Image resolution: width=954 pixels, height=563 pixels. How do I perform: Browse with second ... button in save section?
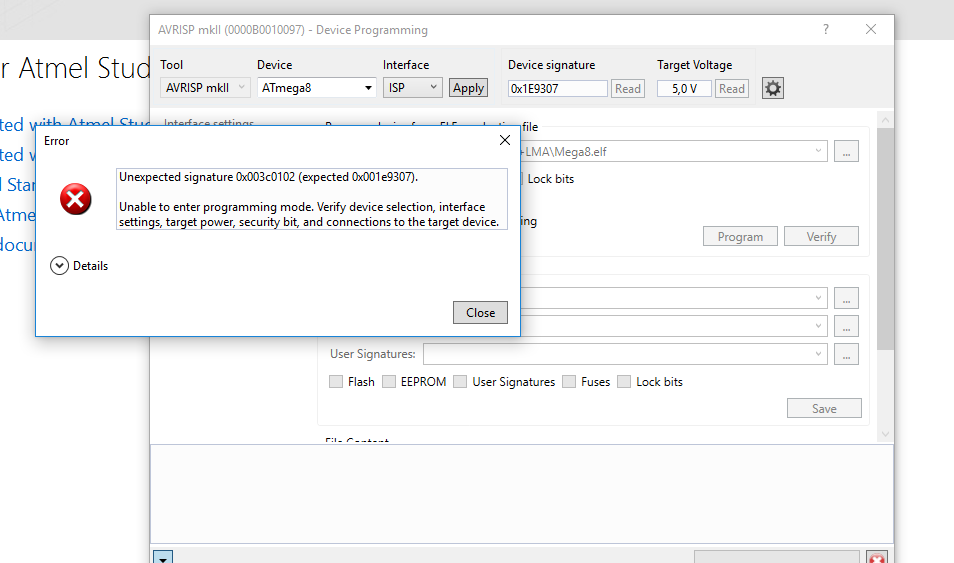tap(846, 326)
